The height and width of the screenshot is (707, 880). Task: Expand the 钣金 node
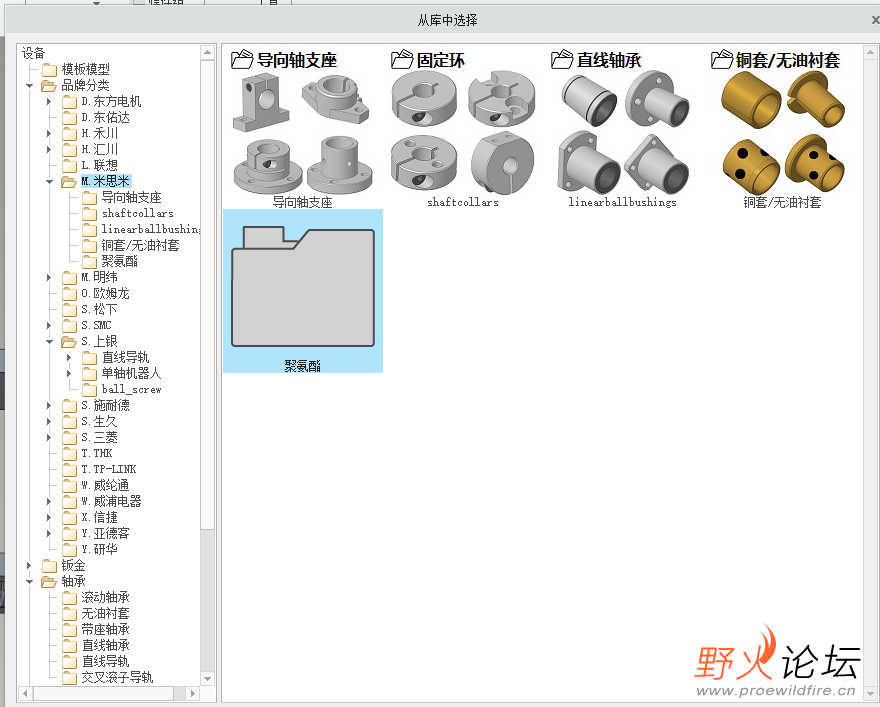tap(29, 566)
